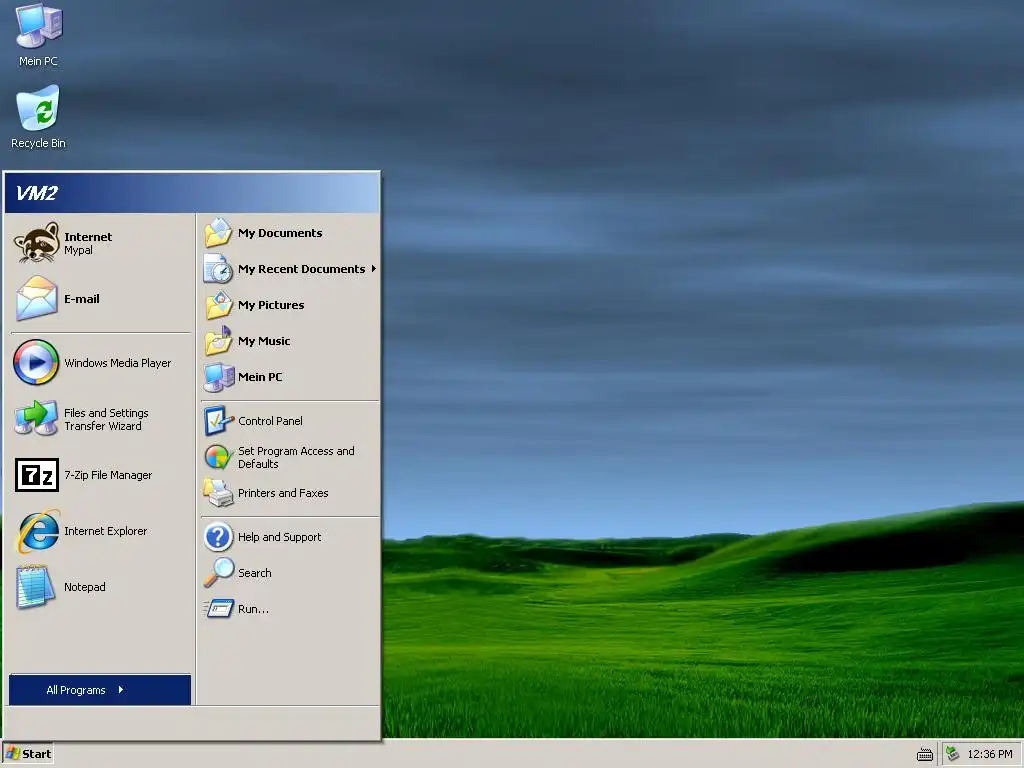This screenshot has height=768, width=1024.
Task: Expand the All Programs menu
Action: [x=100, y=690]
